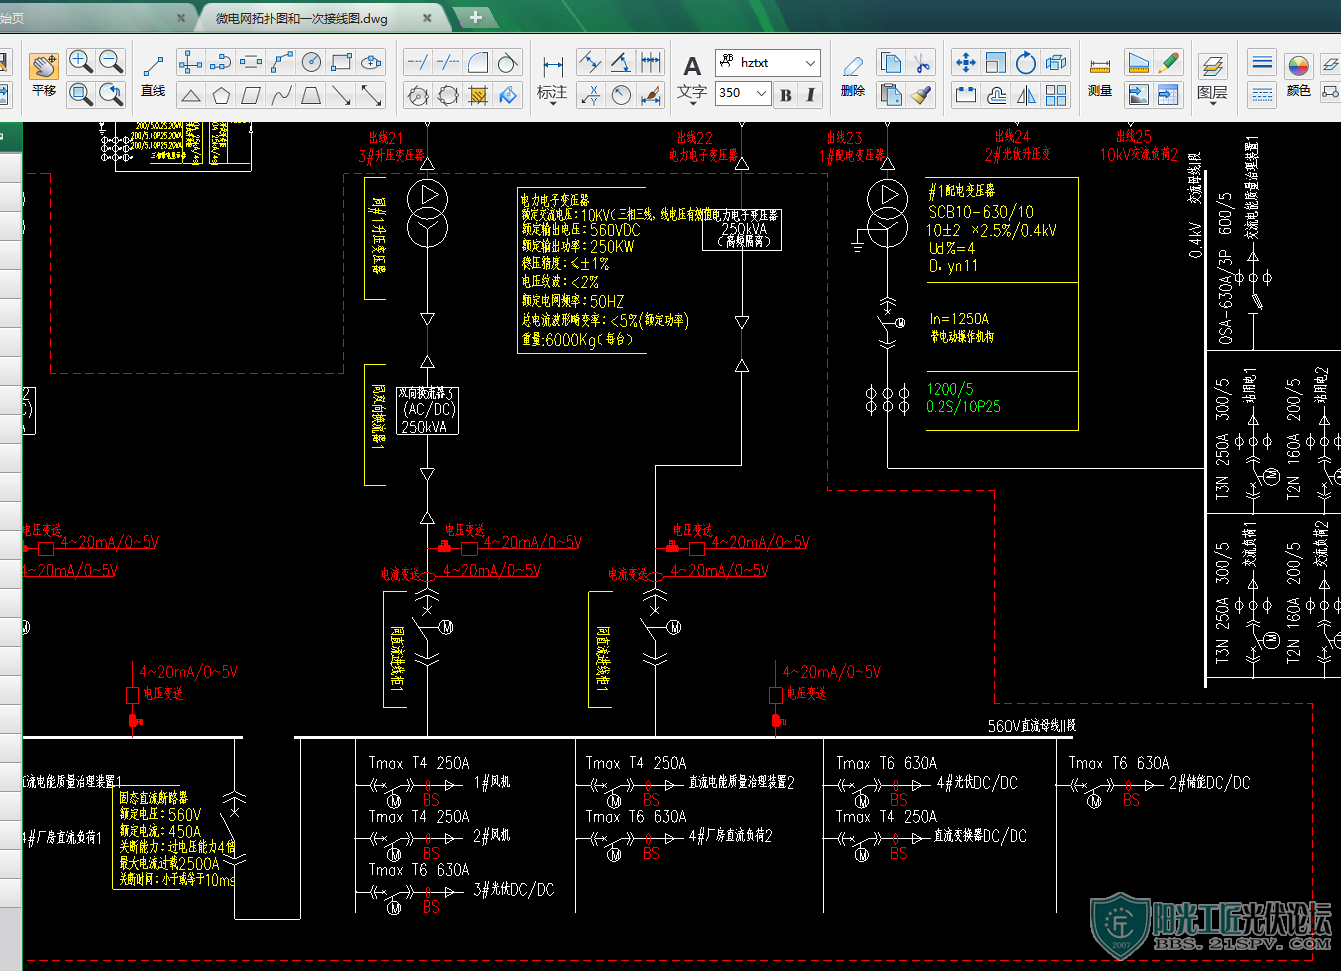Click the 重量:6000Kg(每台) text
The width and height of the screenshot is (1341, 971).
(577, 340)
